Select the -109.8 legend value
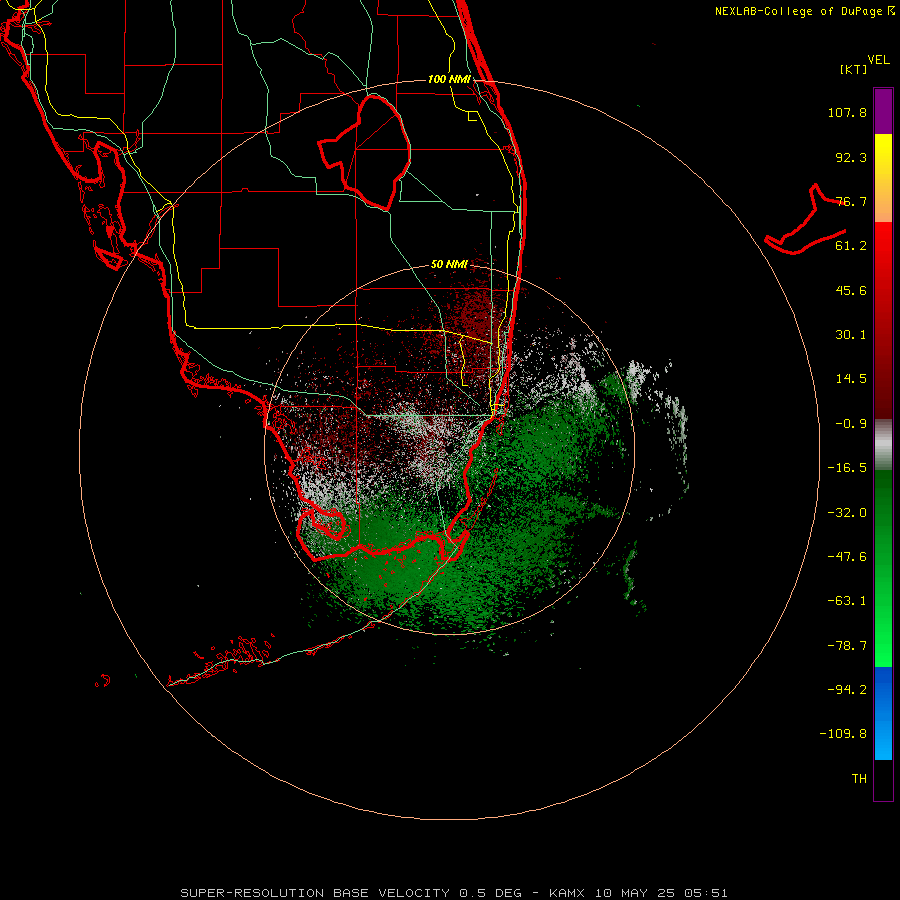The width and height of the screenshot is (900, 900). [x=843, y=734]
